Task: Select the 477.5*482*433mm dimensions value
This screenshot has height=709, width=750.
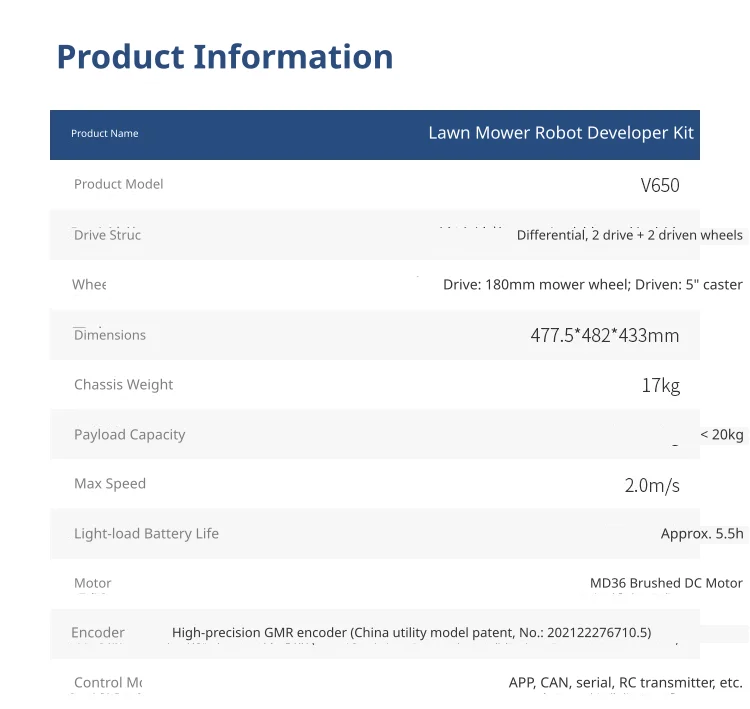Action: click(605, 335)
